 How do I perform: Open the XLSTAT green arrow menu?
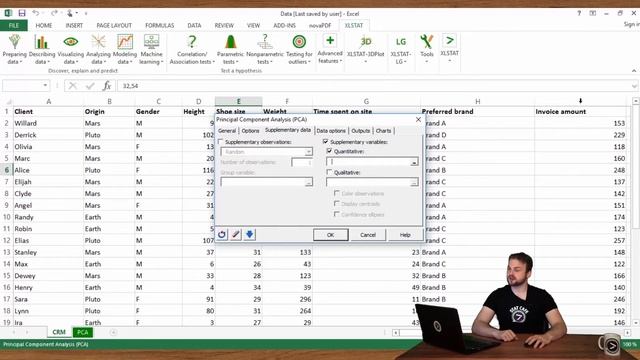click(x=449, y=49)
